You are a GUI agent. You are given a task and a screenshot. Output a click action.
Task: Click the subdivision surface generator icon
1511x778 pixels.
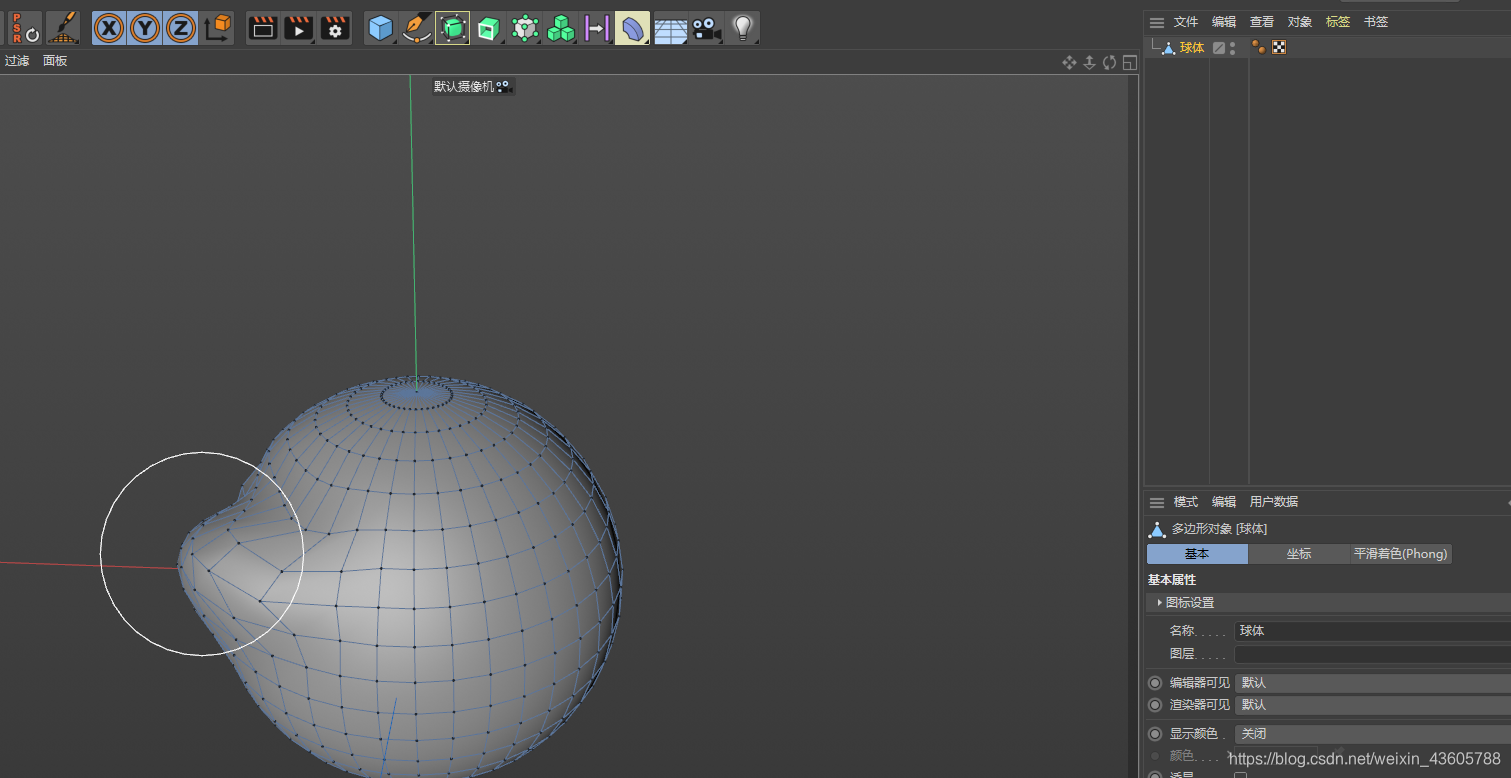tap(453, 28)
